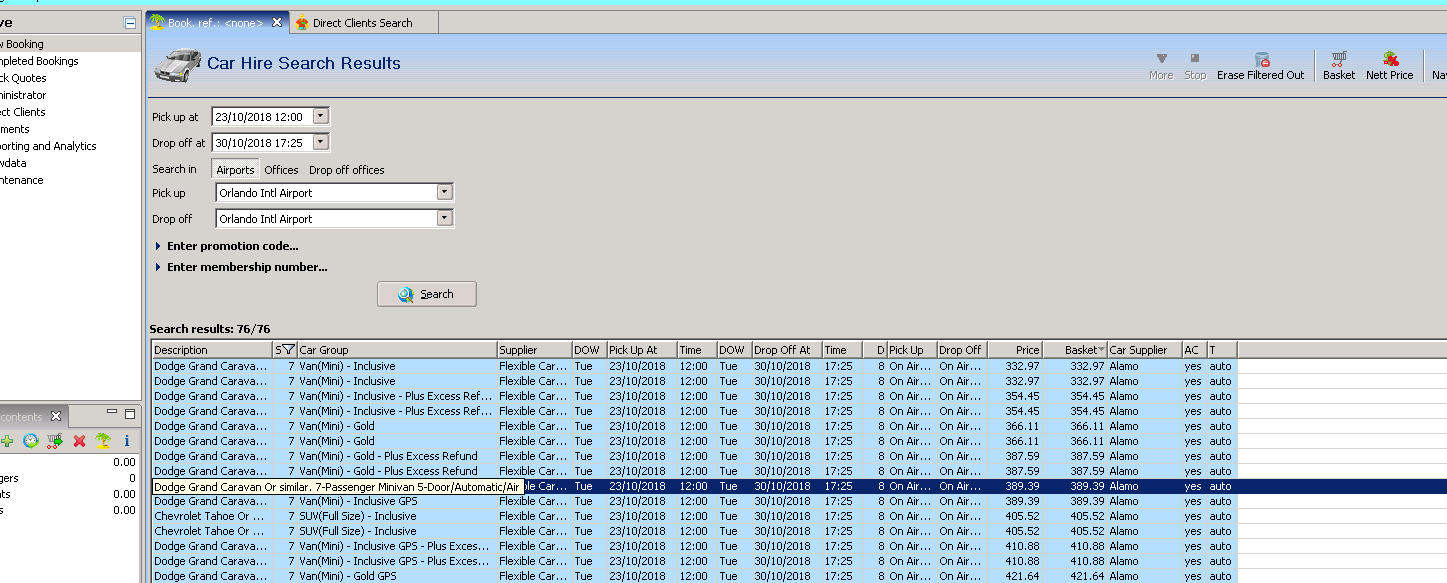
Task: Sort by Pick Up At column header
Action: [x=642, y=350]
